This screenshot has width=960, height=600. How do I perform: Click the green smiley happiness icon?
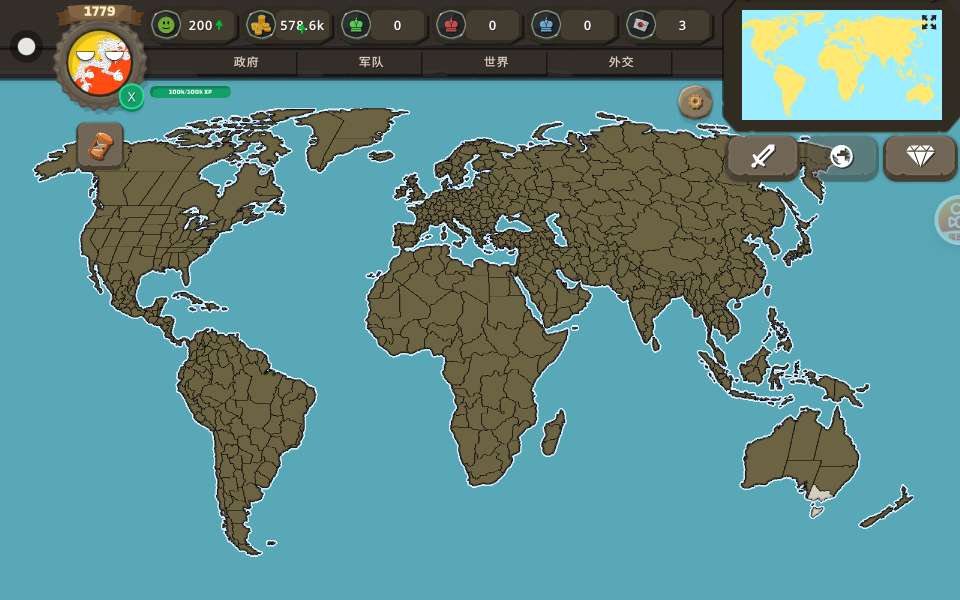166,25
